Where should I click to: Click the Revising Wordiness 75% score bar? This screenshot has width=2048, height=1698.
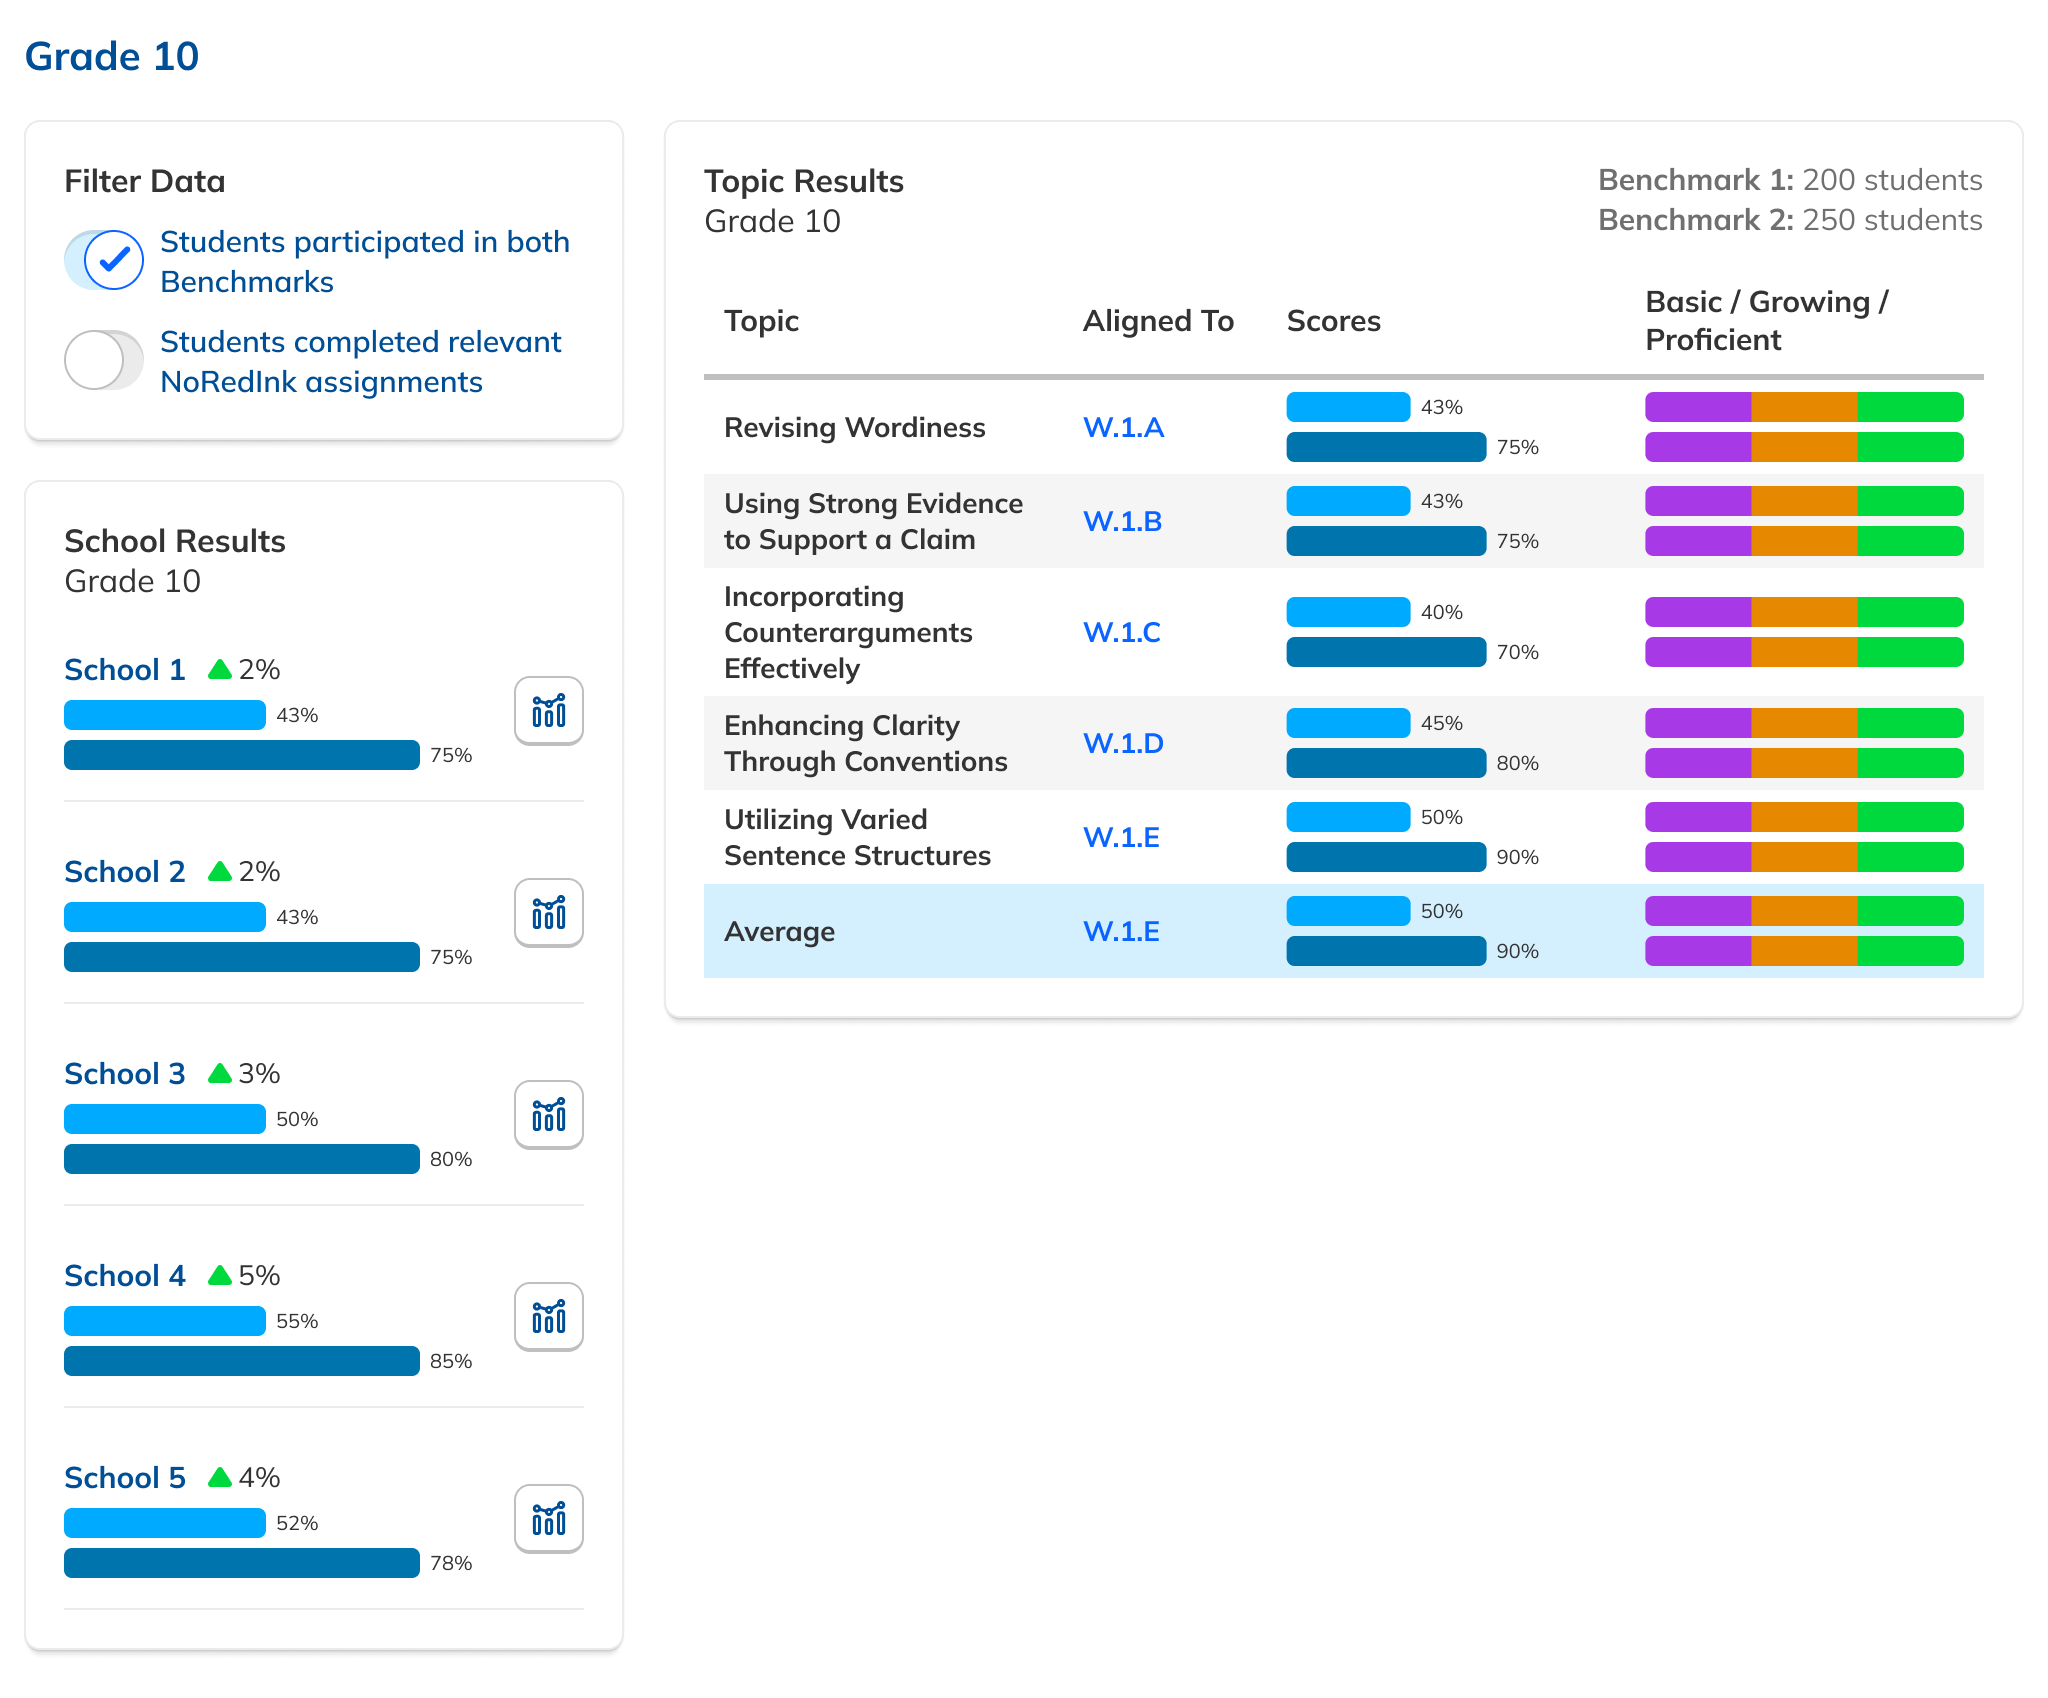[x=1385, y=447]
